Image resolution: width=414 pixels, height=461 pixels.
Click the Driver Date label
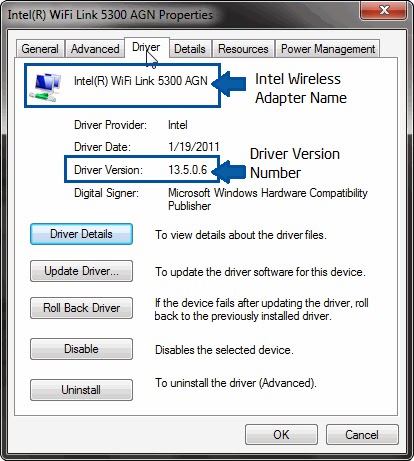point(102,147)
